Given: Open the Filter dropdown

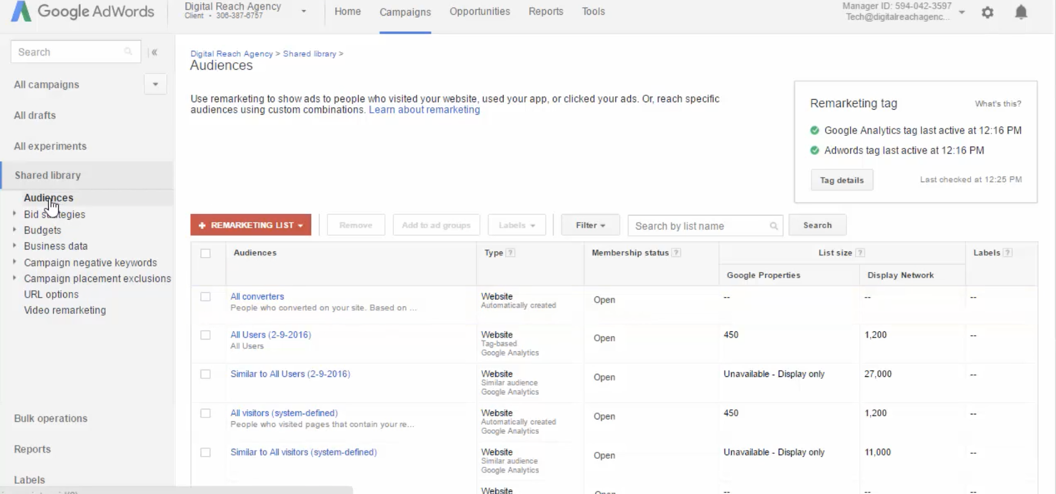Looking at the screenshot, I should 590,225.
